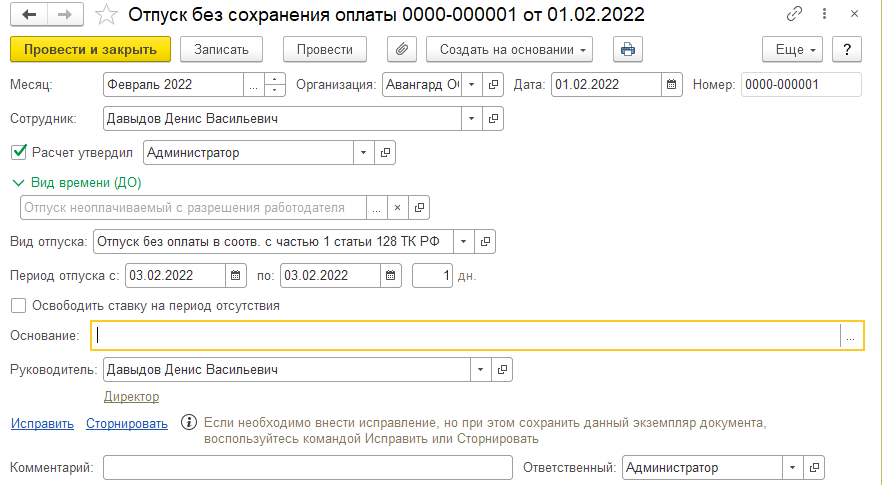Open calendar picker for Дата field
Viewport: 882px width, 485px height.
tap(672, 85)
